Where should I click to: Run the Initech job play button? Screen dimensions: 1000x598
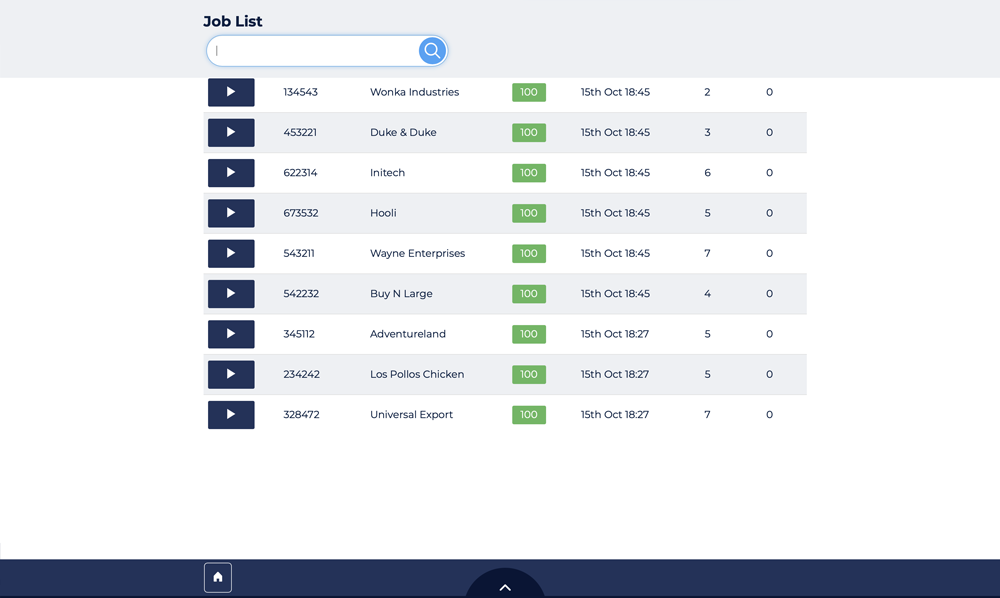(x=231, y=173)
